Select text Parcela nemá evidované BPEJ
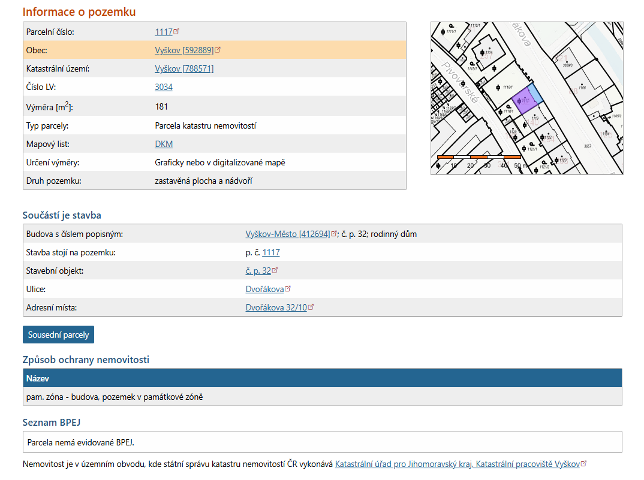The width and height of the screenshot is (644, 480). [x=81, y=443]
